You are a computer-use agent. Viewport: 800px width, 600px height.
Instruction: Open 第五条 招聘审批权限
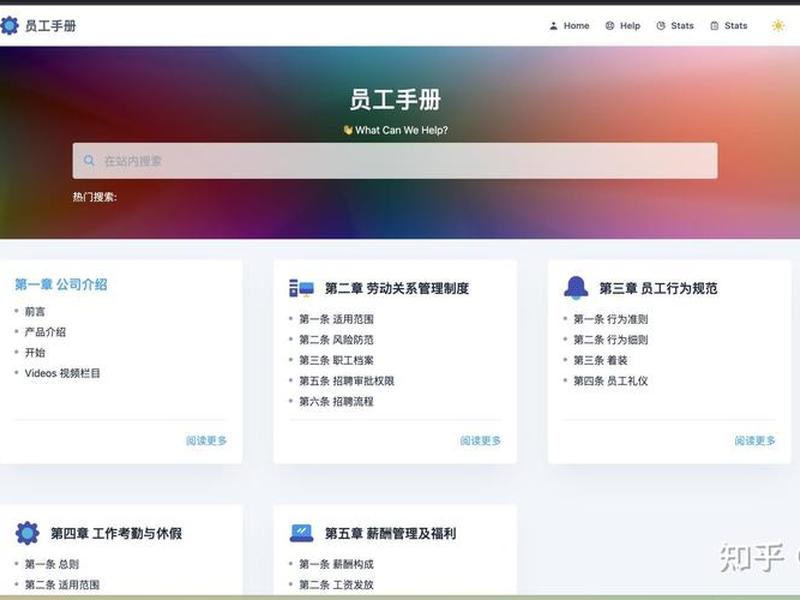click(x=346, y=381)
